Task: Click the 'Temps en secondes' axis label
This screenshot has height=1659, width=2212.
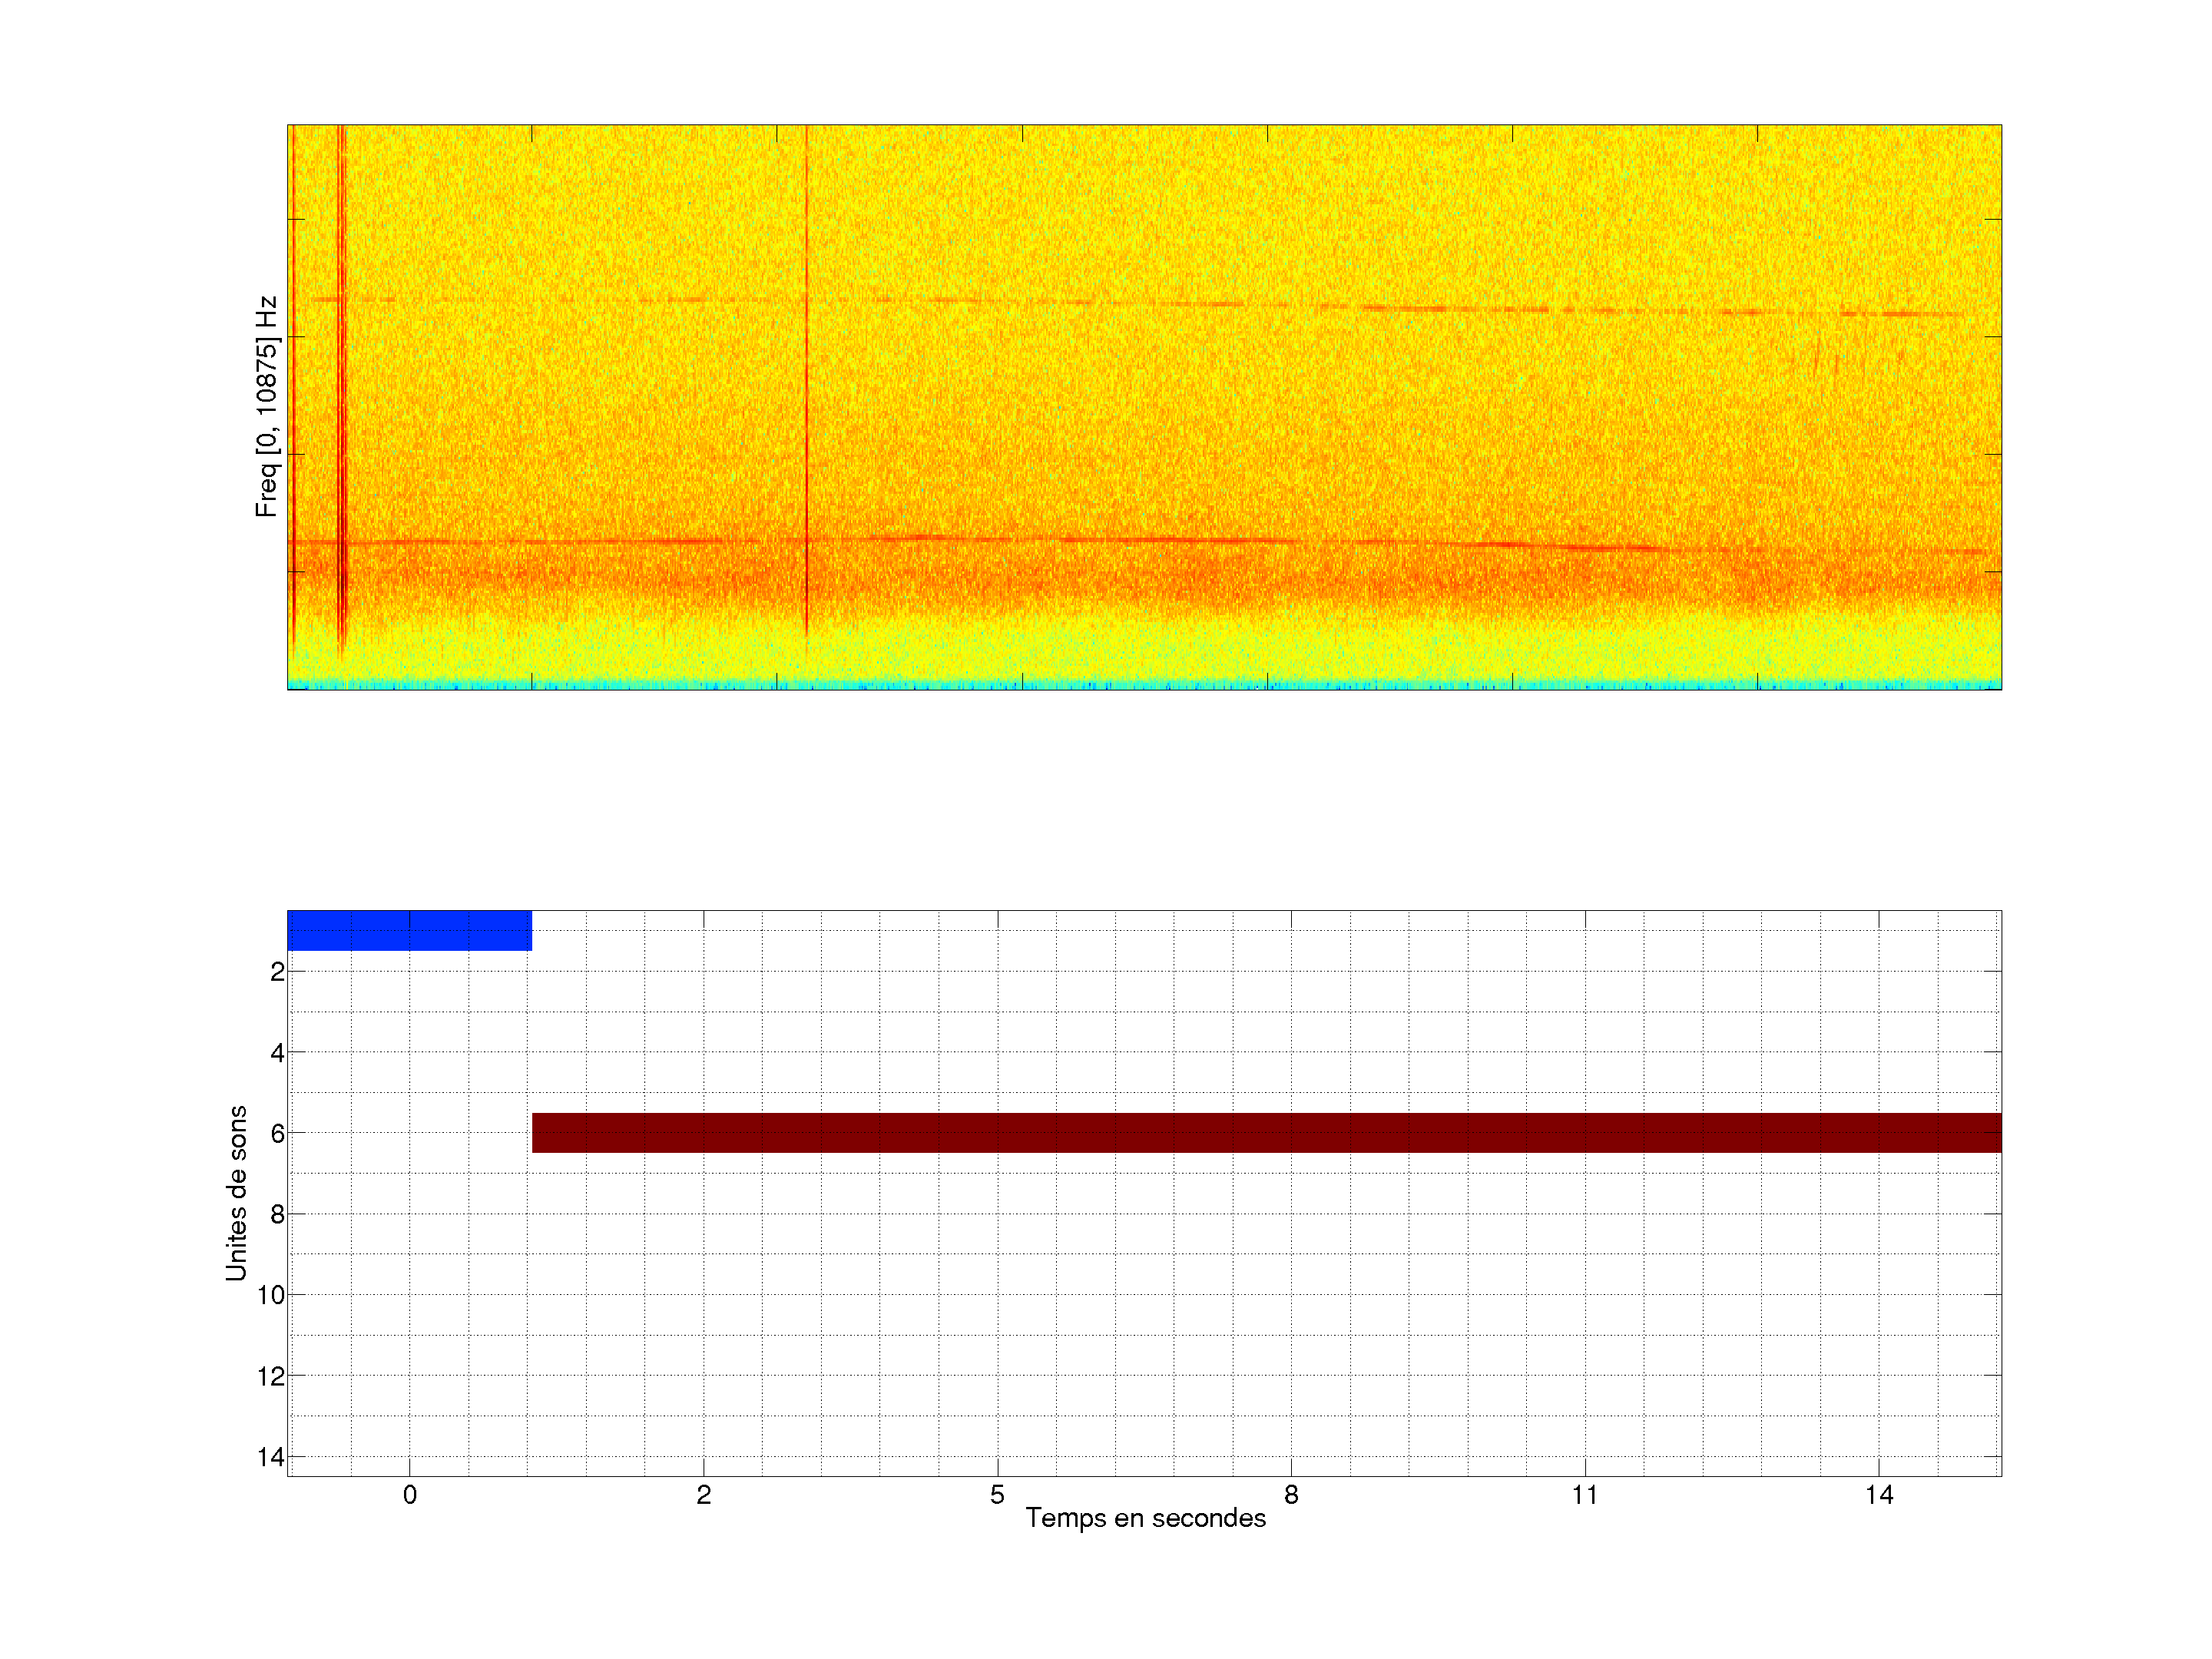Action: [1145, 1518]
